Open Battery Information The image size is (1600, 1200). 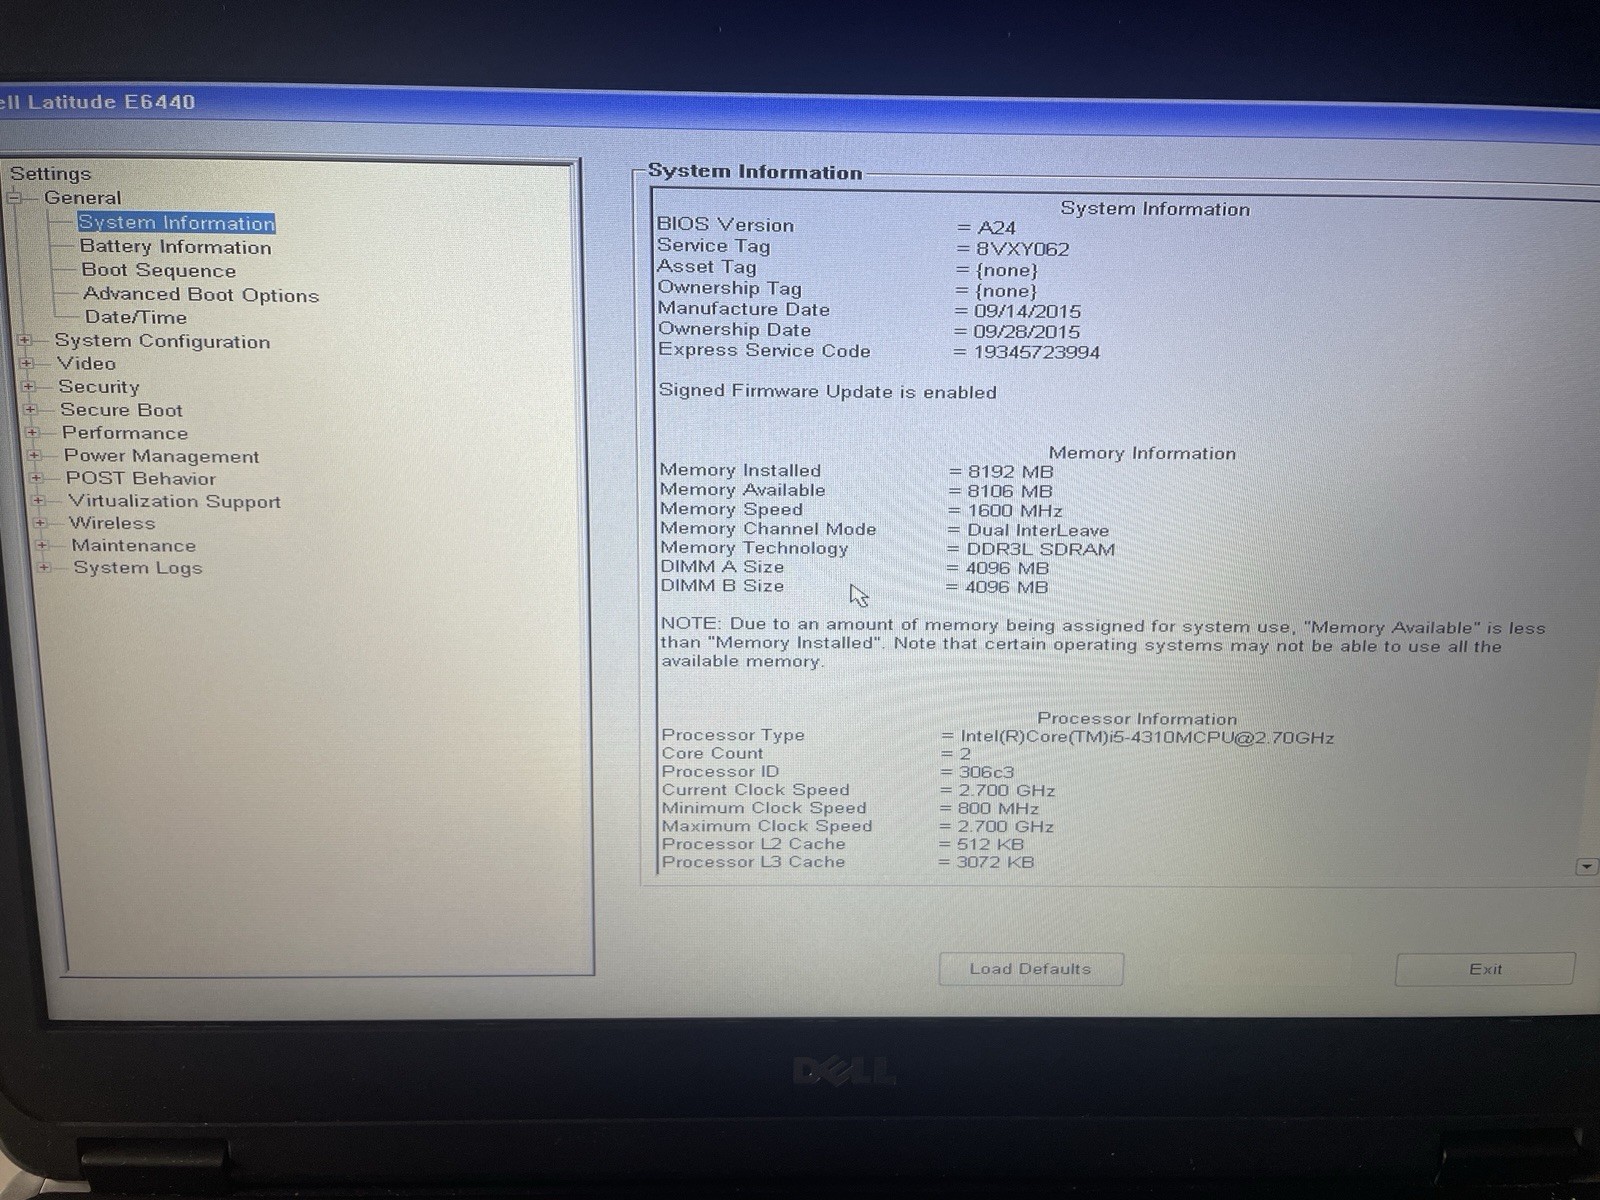[175, 247]
